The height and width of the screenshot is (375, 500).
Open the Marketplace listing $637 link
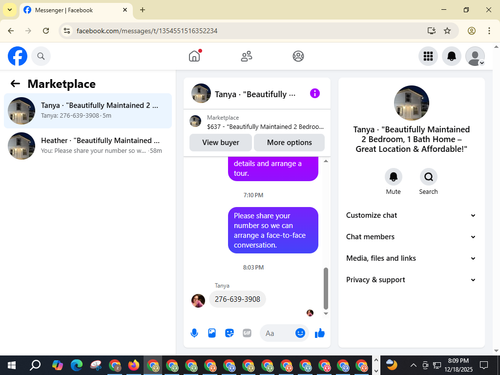tap(257, 122)
